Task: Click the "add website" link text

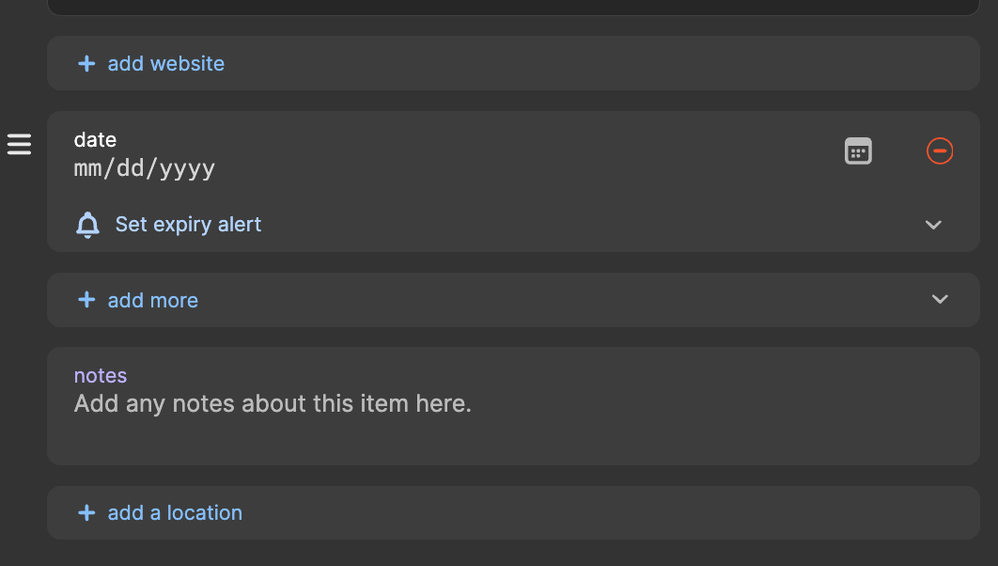Action: click(166, 64)
